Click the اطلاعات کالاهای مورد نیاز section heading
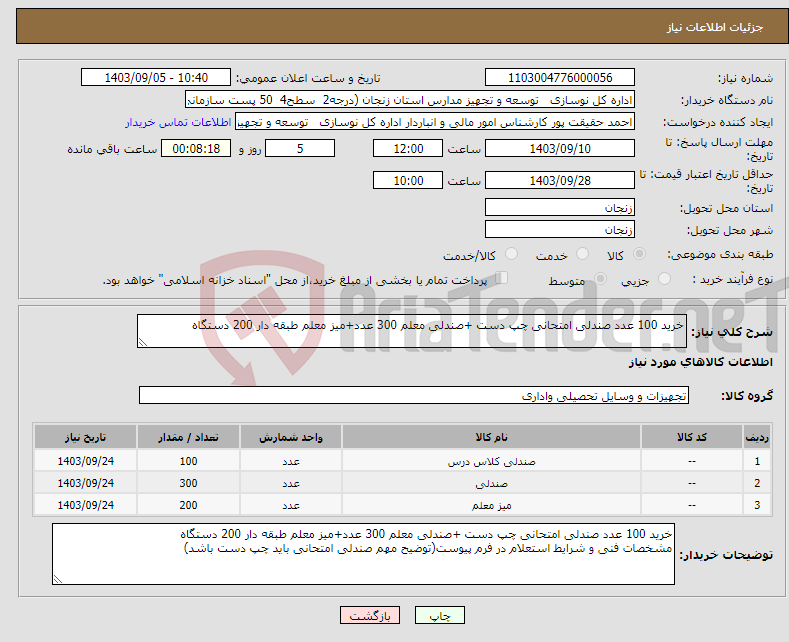Viewport: 789px width, 642px height. (x=700, y=362)
